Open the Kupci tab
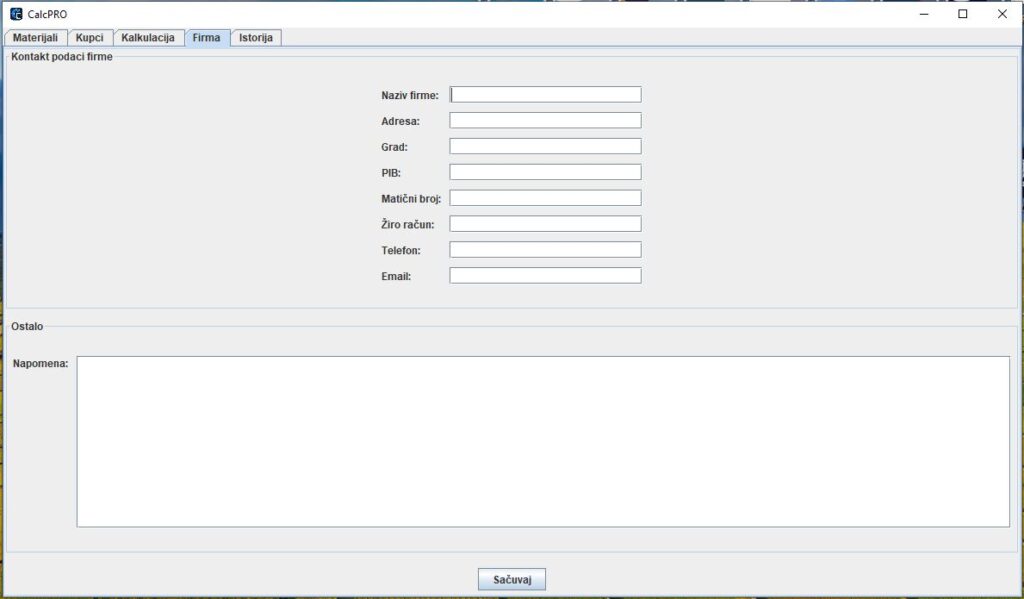 click(89, 38)
